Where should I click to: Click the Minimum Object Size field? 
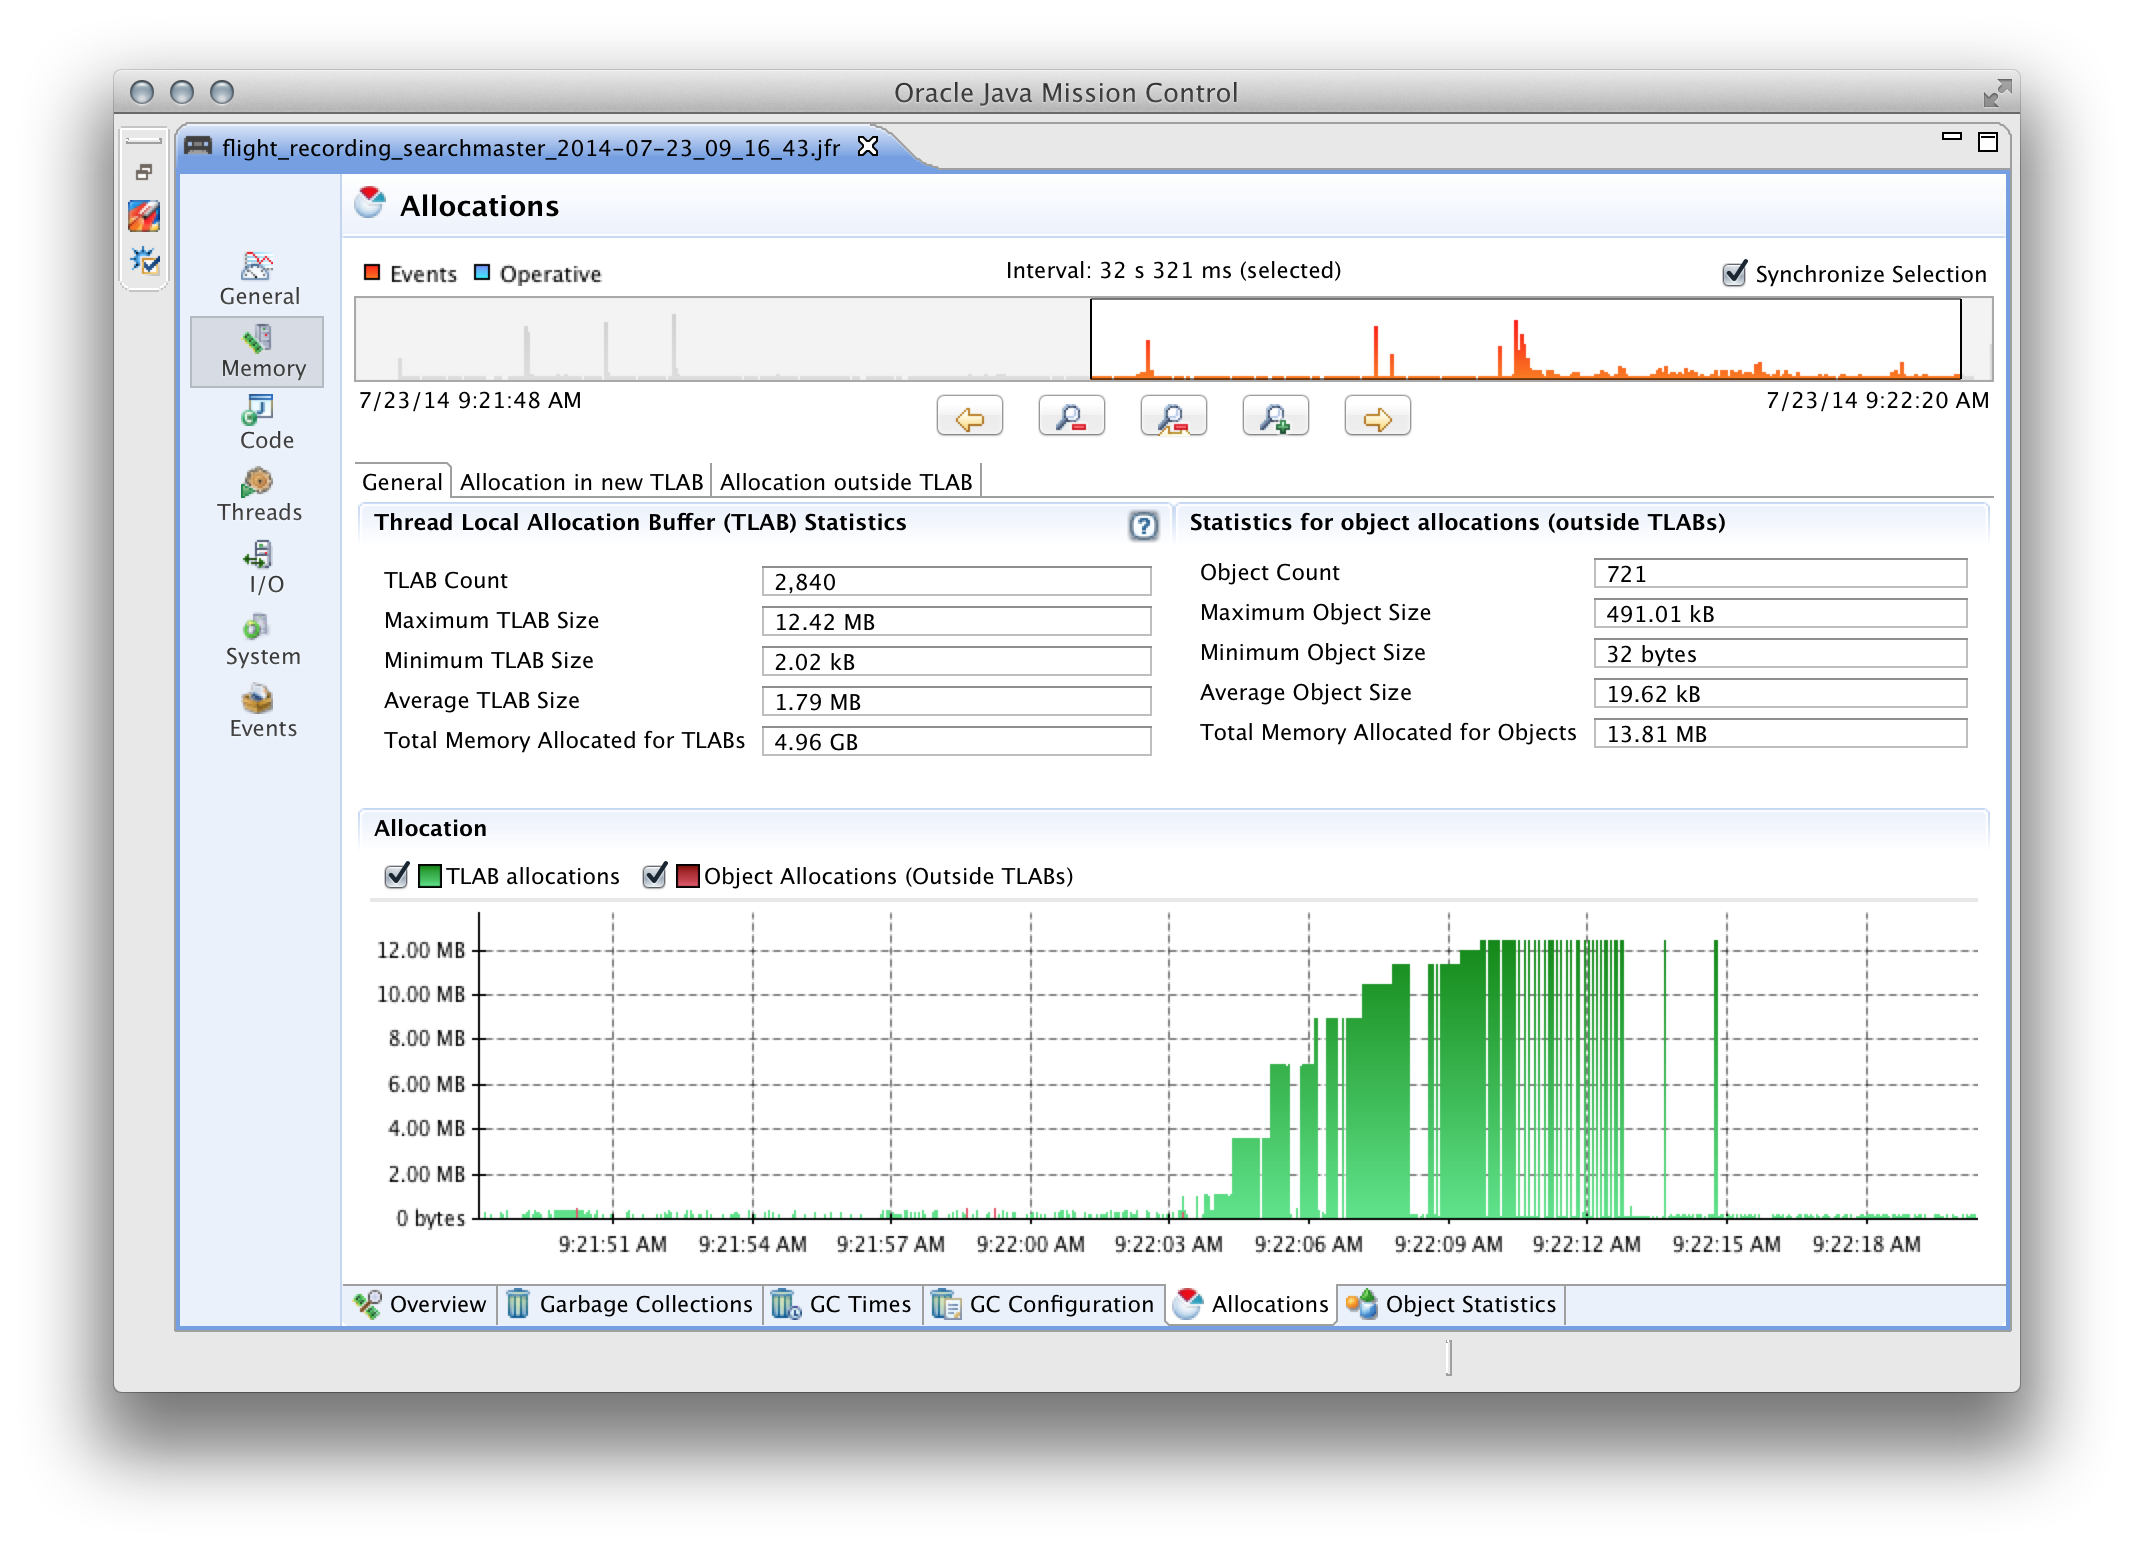[1780, 653]
